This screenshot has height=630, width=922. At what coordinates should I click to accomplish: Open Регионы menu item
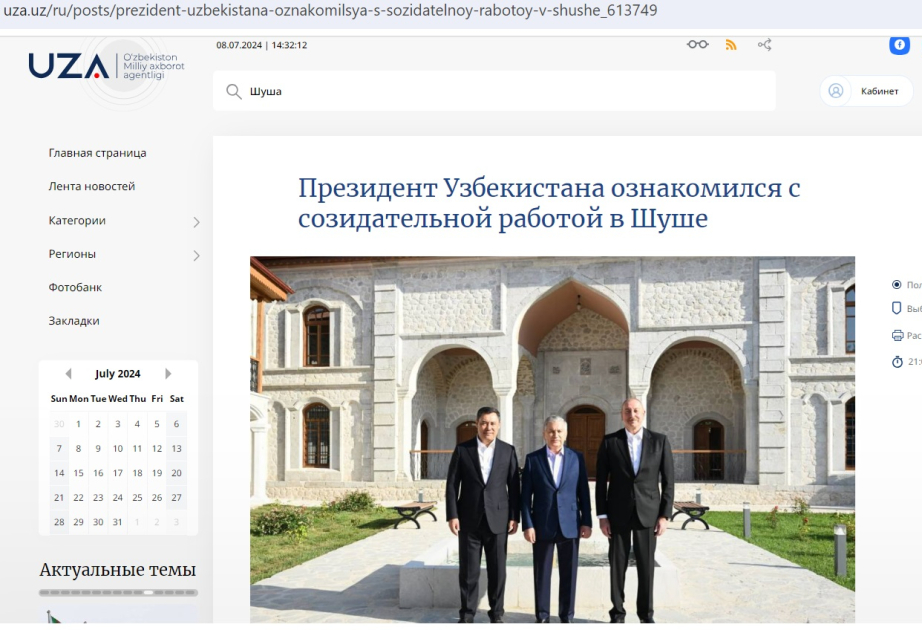[x=72, y=254]
